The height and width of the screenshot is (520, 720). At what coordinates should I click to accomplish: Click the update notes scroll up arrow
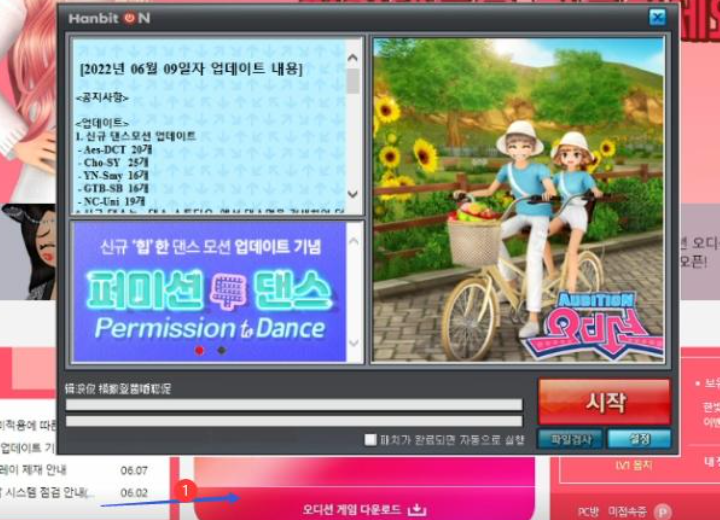[353, 58]
